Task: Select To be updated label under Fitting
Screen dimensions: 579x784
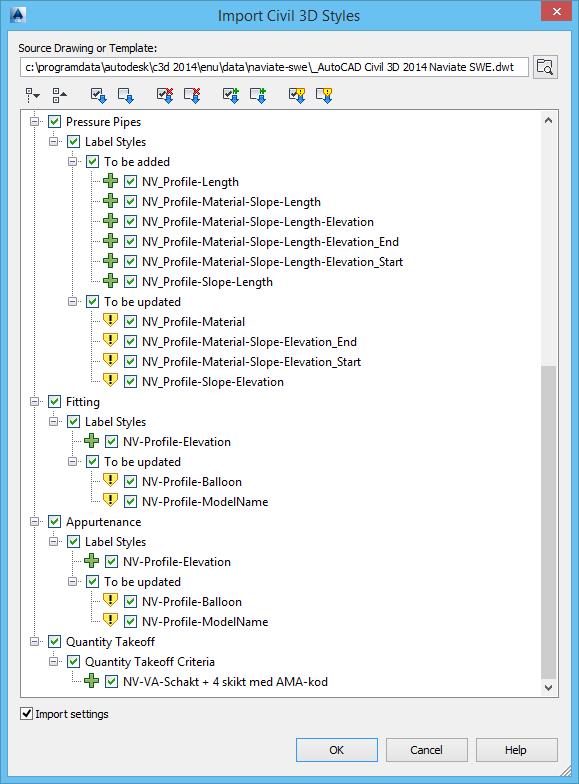Action: (x=142, y=462)
